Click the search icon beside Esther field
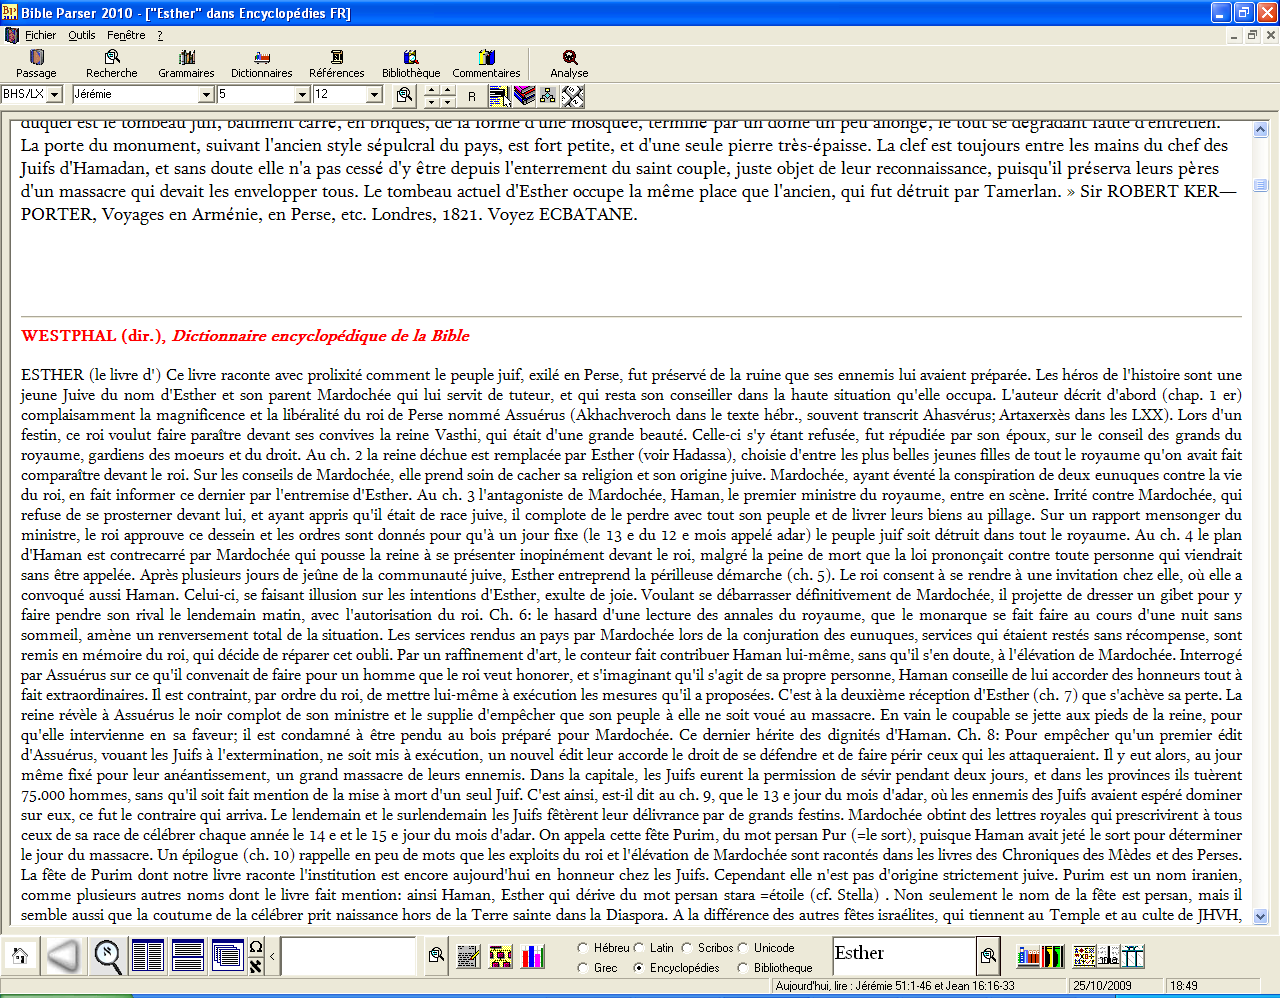This screenshot has height=998, width=1280. (988, 956)
